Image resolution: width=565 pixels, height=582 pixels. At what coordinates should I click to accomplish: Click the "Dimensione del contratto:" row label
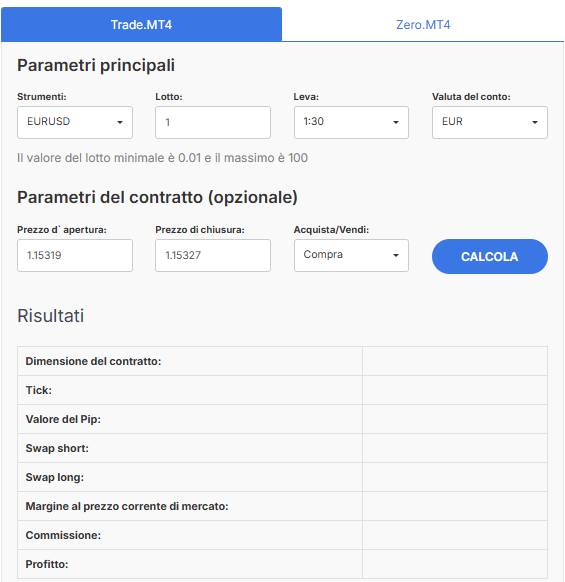[x=93, y=361]
